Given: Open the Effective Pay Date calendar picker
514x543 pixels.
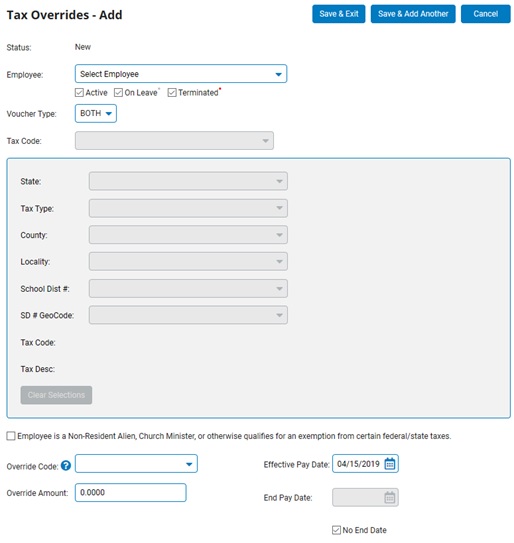Looking at the screenshot, I should (x=390, y=463).
